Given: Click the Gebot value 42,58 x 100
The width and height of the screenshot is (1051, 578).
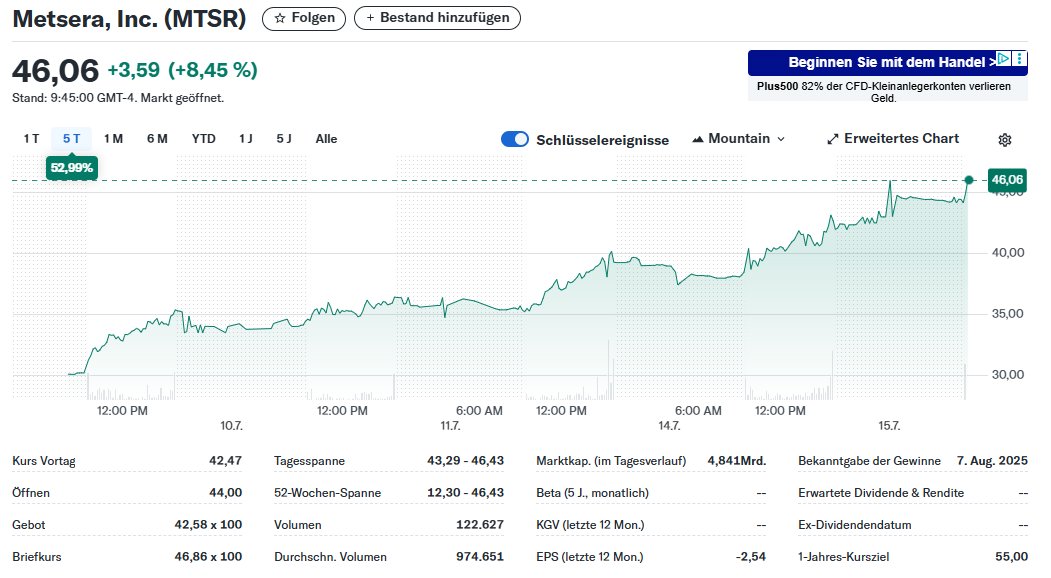Looking at the screenshot, I should (x=208, y=525).
